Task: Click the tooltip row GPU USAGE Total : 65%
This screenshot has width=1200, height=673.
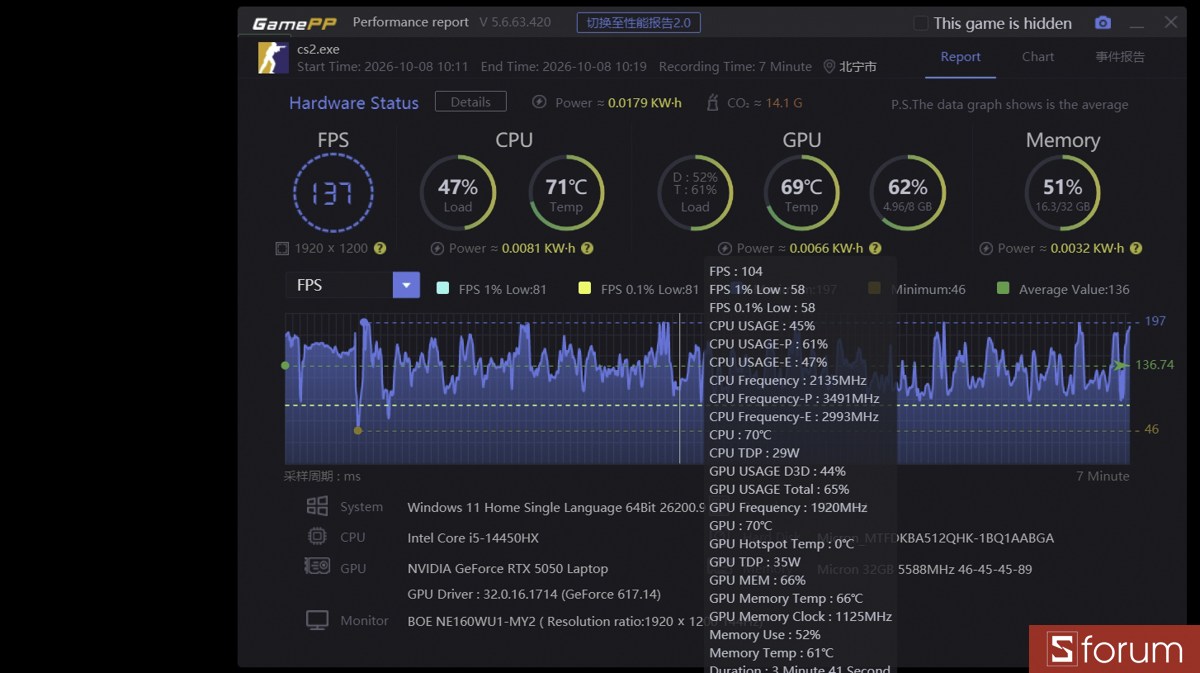Action: coord(779,489)
